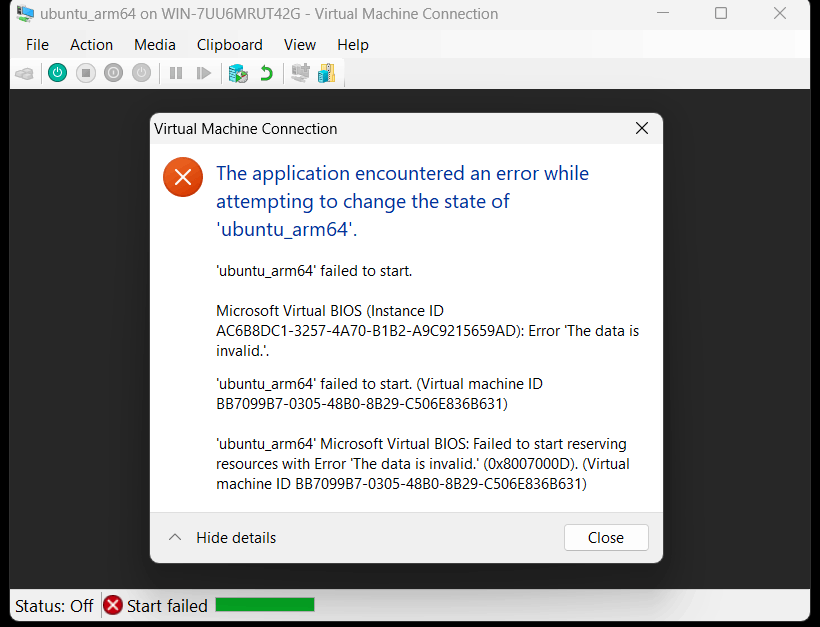Open the Help menu
Screen dimensions: 820x627
[352, 45]
